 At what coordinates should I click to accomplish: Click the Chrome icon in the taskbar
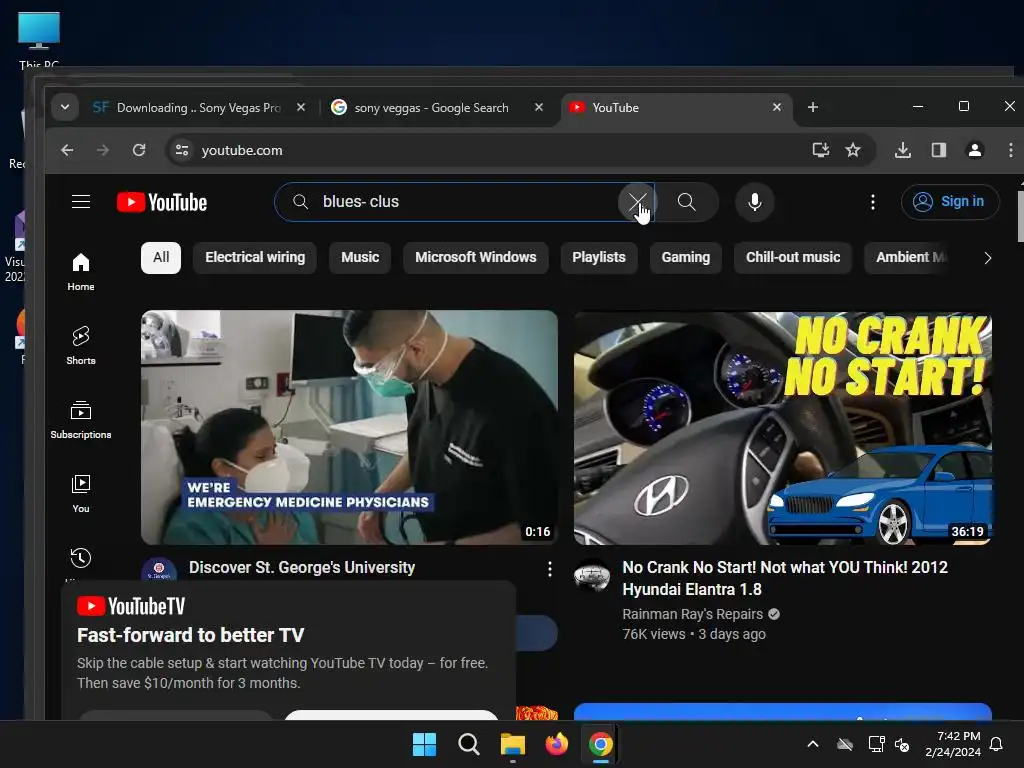click(x=600, y=744)
